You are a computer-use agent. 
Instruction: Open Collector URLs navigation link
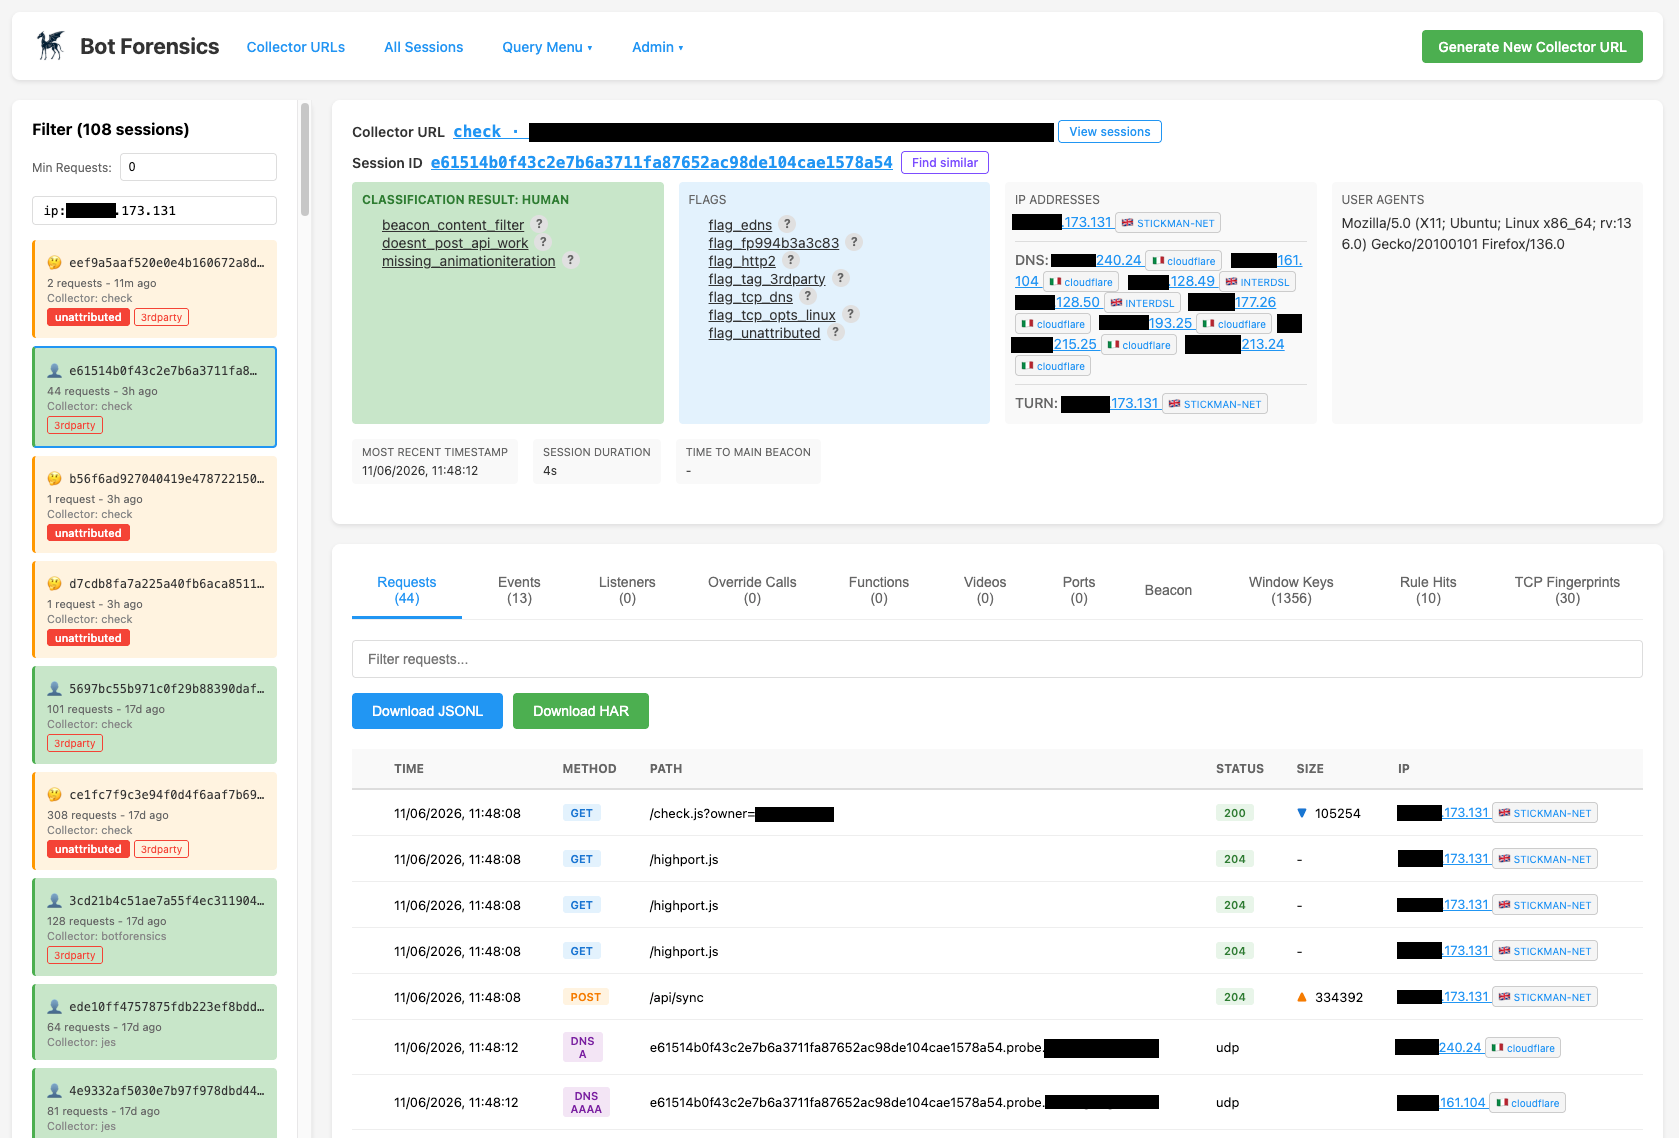pyautogui.click(x=296, y=47)
